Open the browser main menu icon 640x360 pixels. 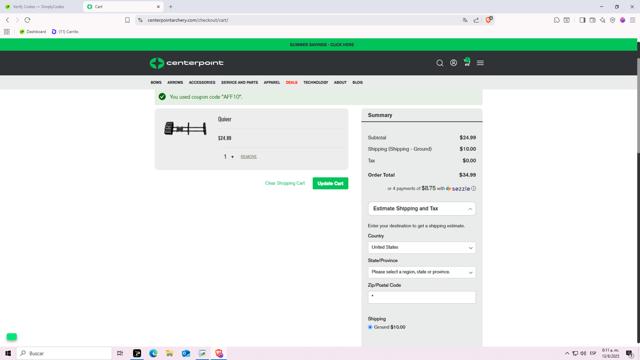coord(633,20)
